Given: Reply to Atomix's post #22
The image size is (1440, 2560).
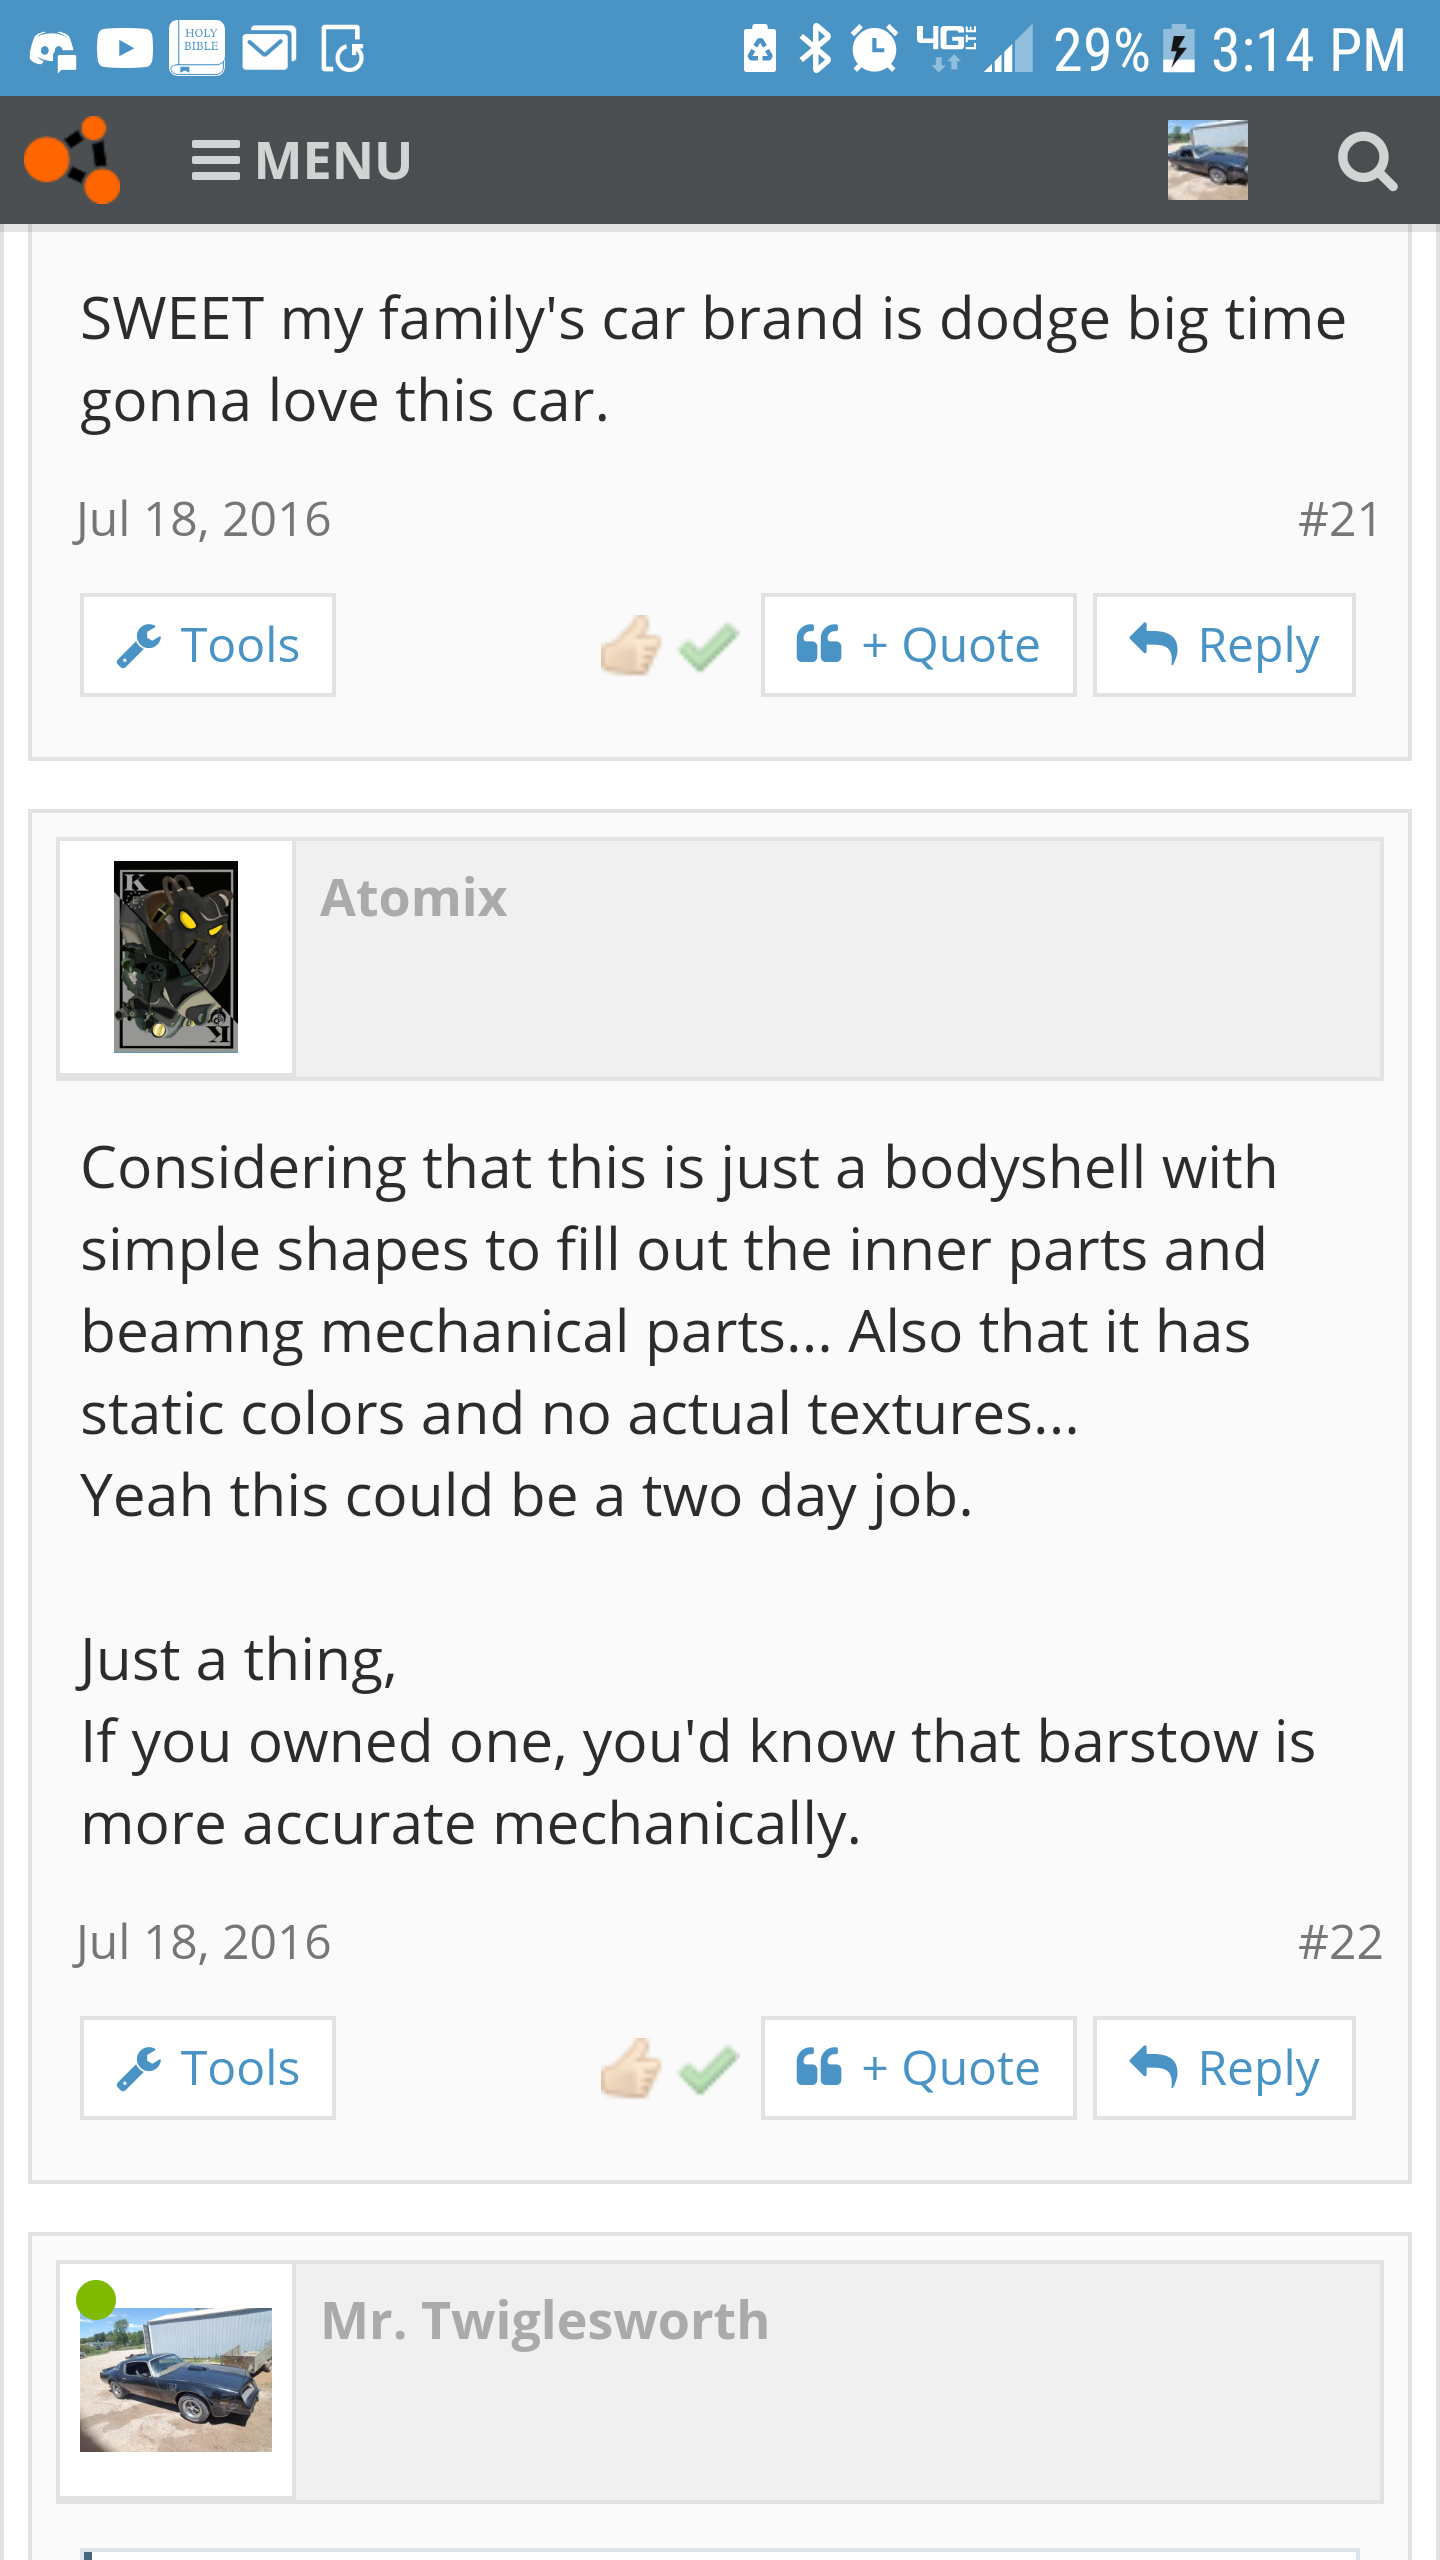Looking at the screenshot, I should 1224,2068.
